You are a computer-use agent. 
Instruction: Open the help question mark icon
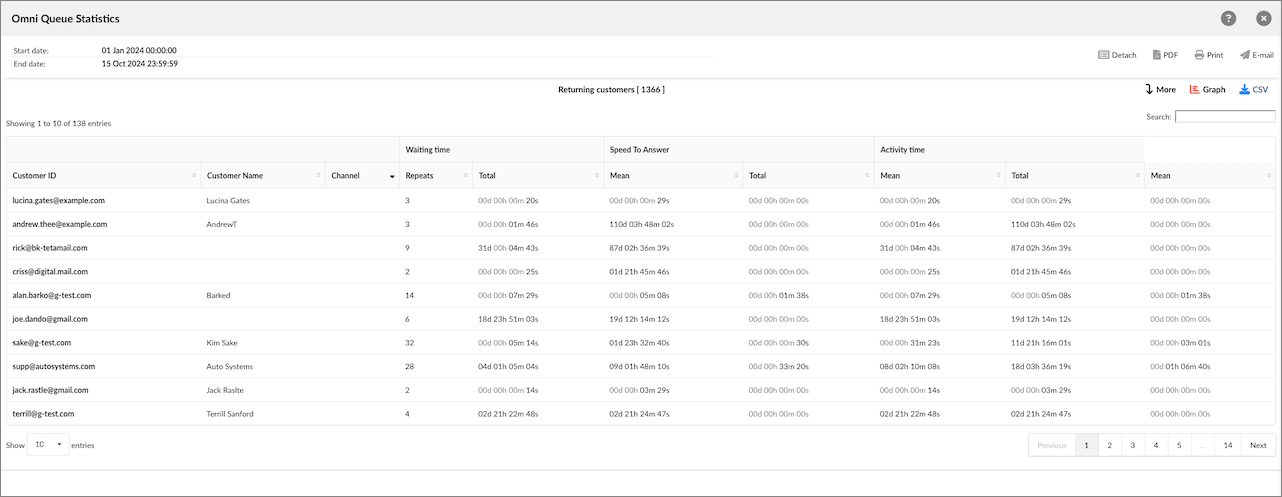tap(1228, 18)
